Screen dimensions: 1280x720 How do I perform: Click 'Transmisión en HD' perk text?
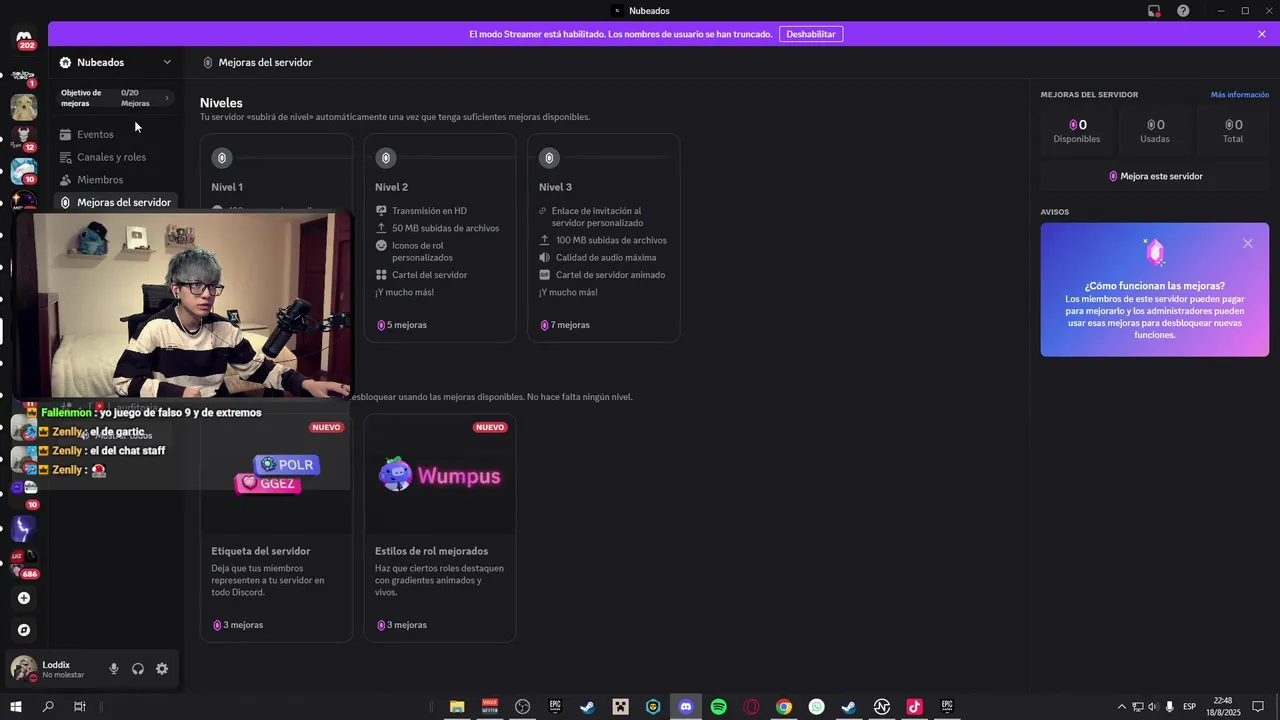(430, 211)
